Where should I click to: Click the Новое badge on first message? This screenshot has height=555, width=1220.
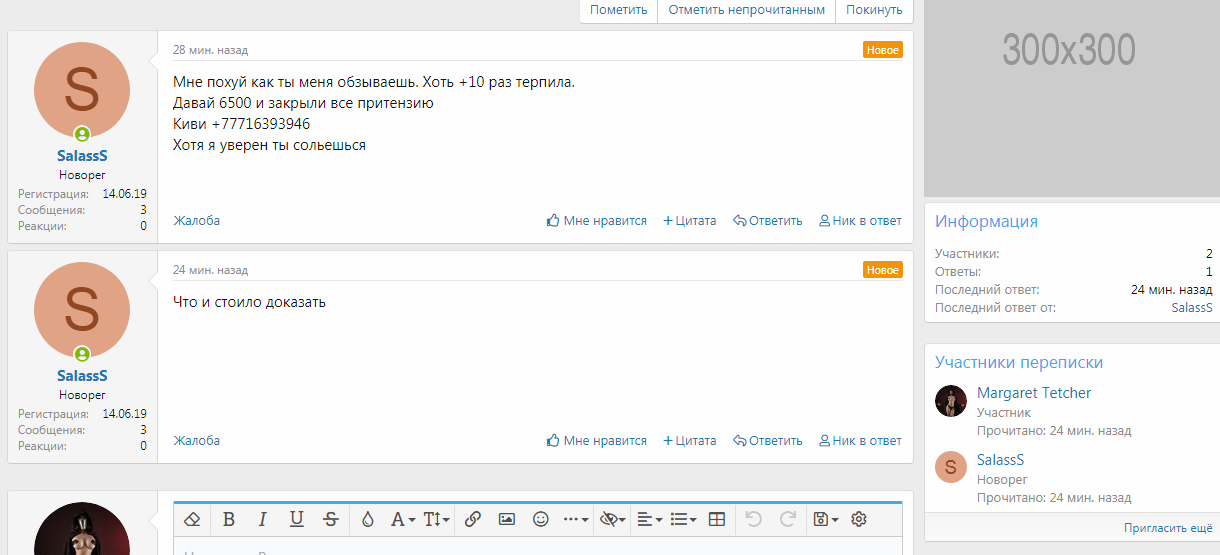point(883,50)
